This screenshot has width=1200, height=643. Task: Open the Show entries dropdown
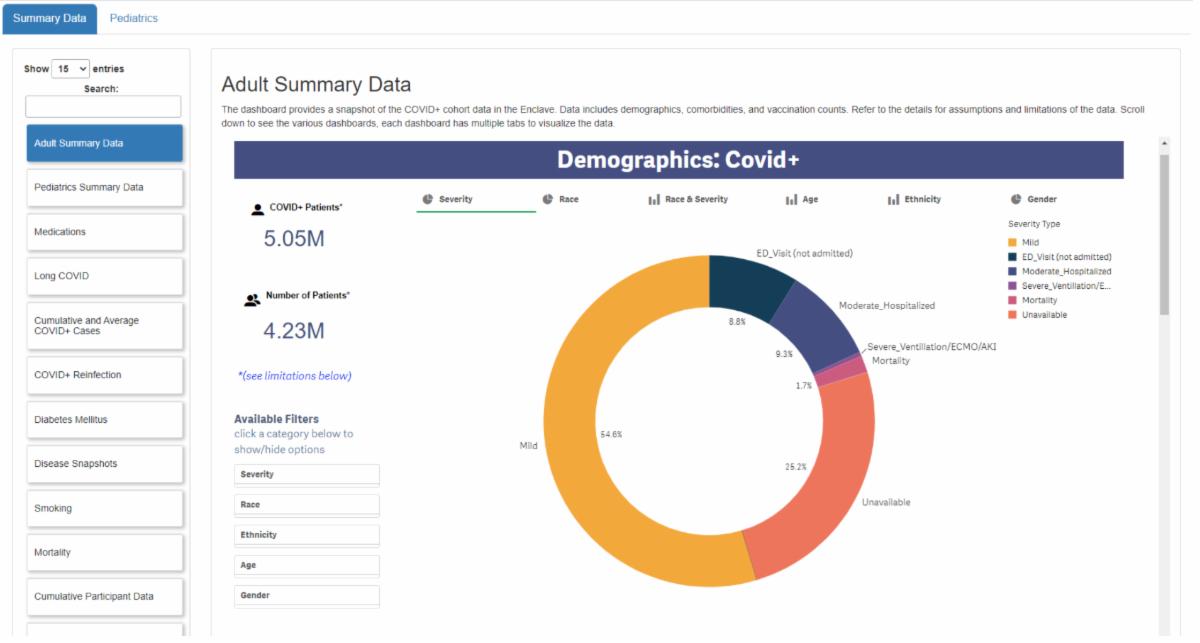tap(70, 69)
